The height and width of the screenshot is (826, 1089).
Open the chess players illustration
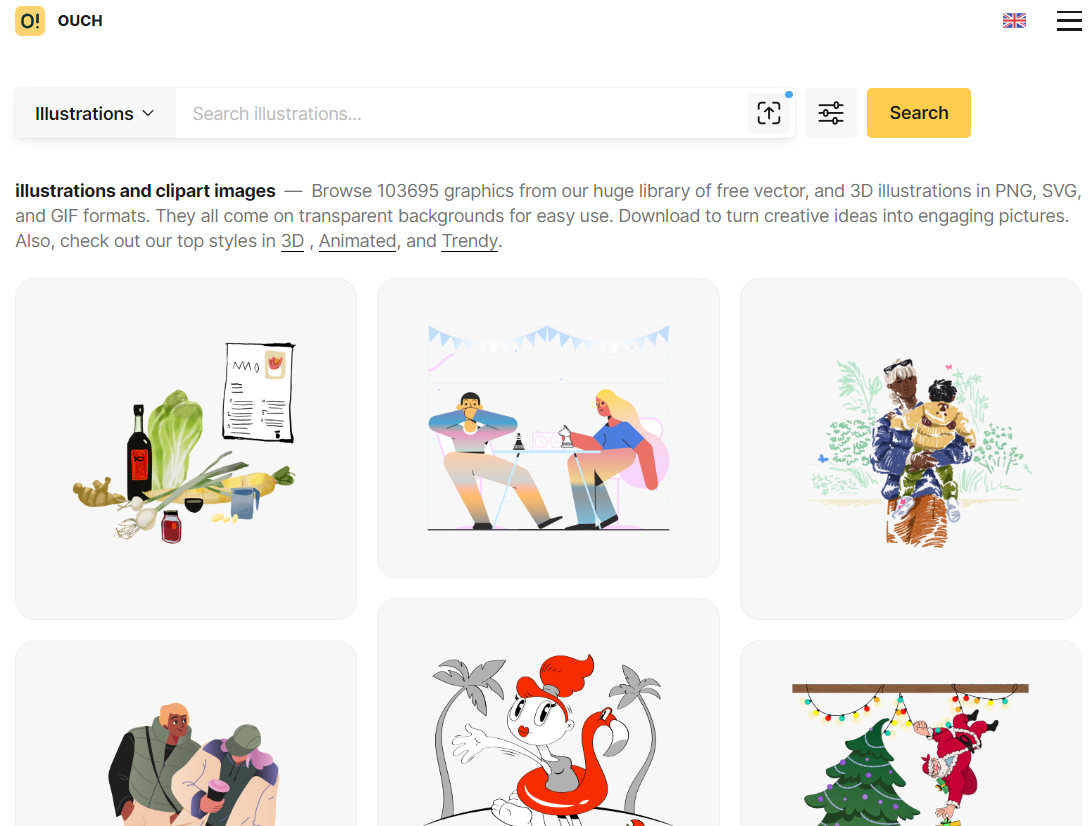(548, 428)
